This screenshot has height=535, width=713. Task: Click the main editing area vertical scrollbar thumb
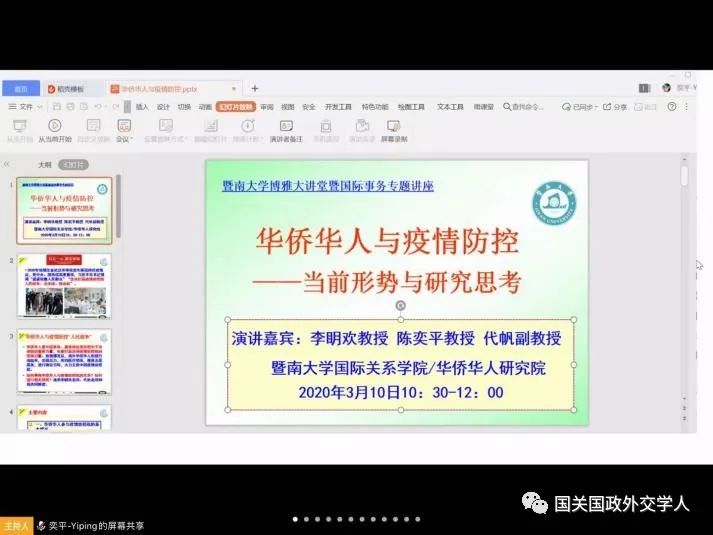[684, 175]
